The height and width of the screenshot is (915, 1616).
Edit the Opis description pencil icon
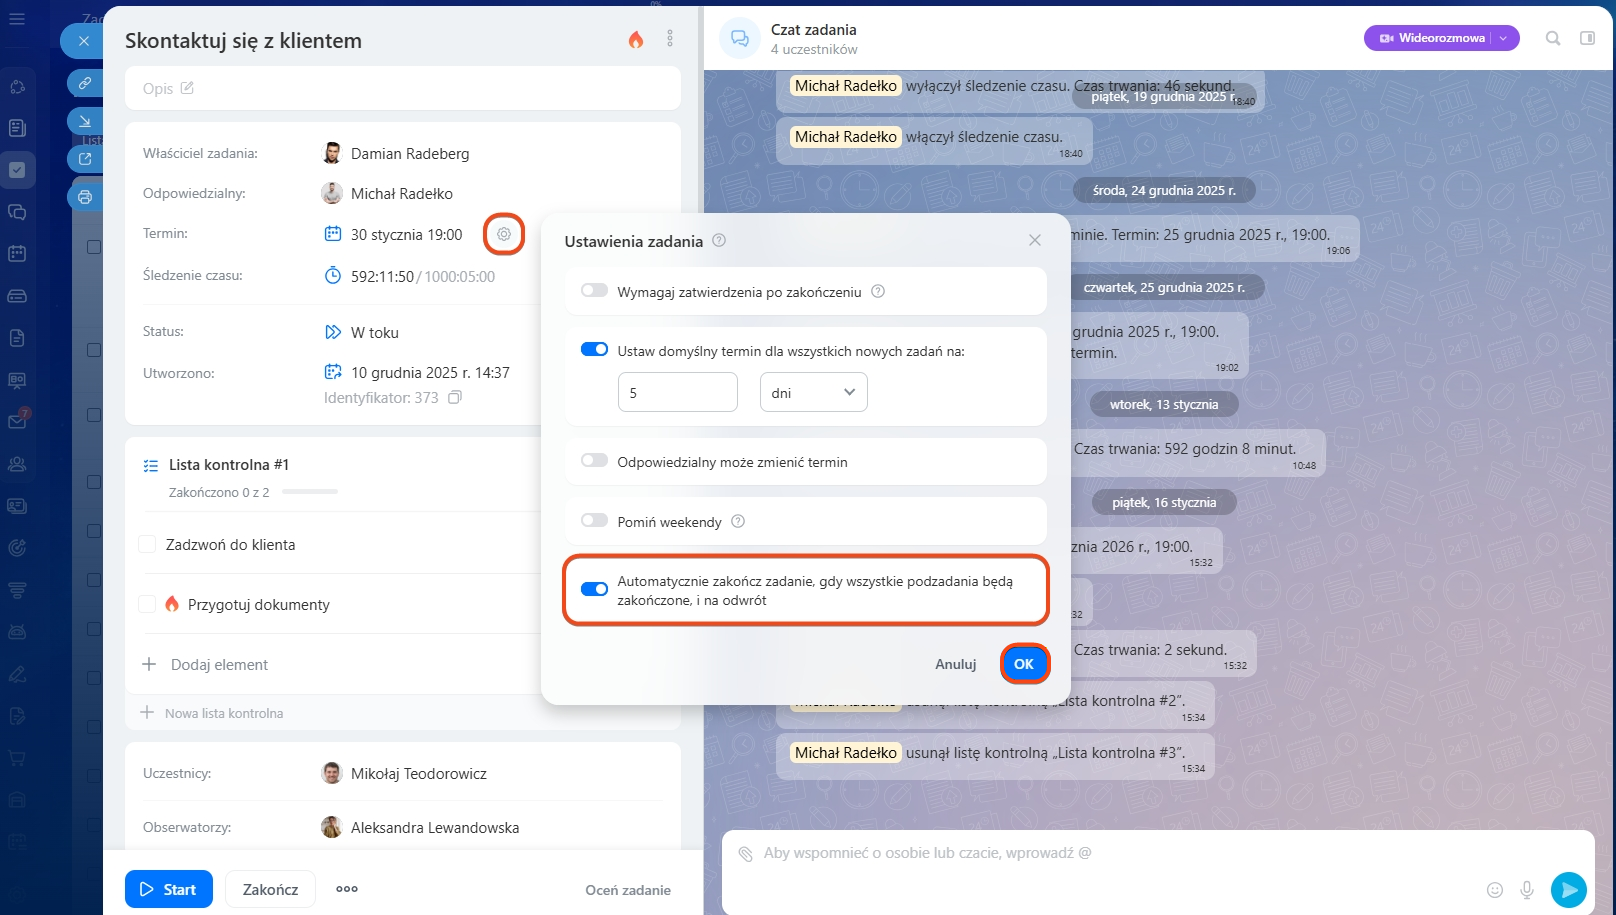click(187, 88)
